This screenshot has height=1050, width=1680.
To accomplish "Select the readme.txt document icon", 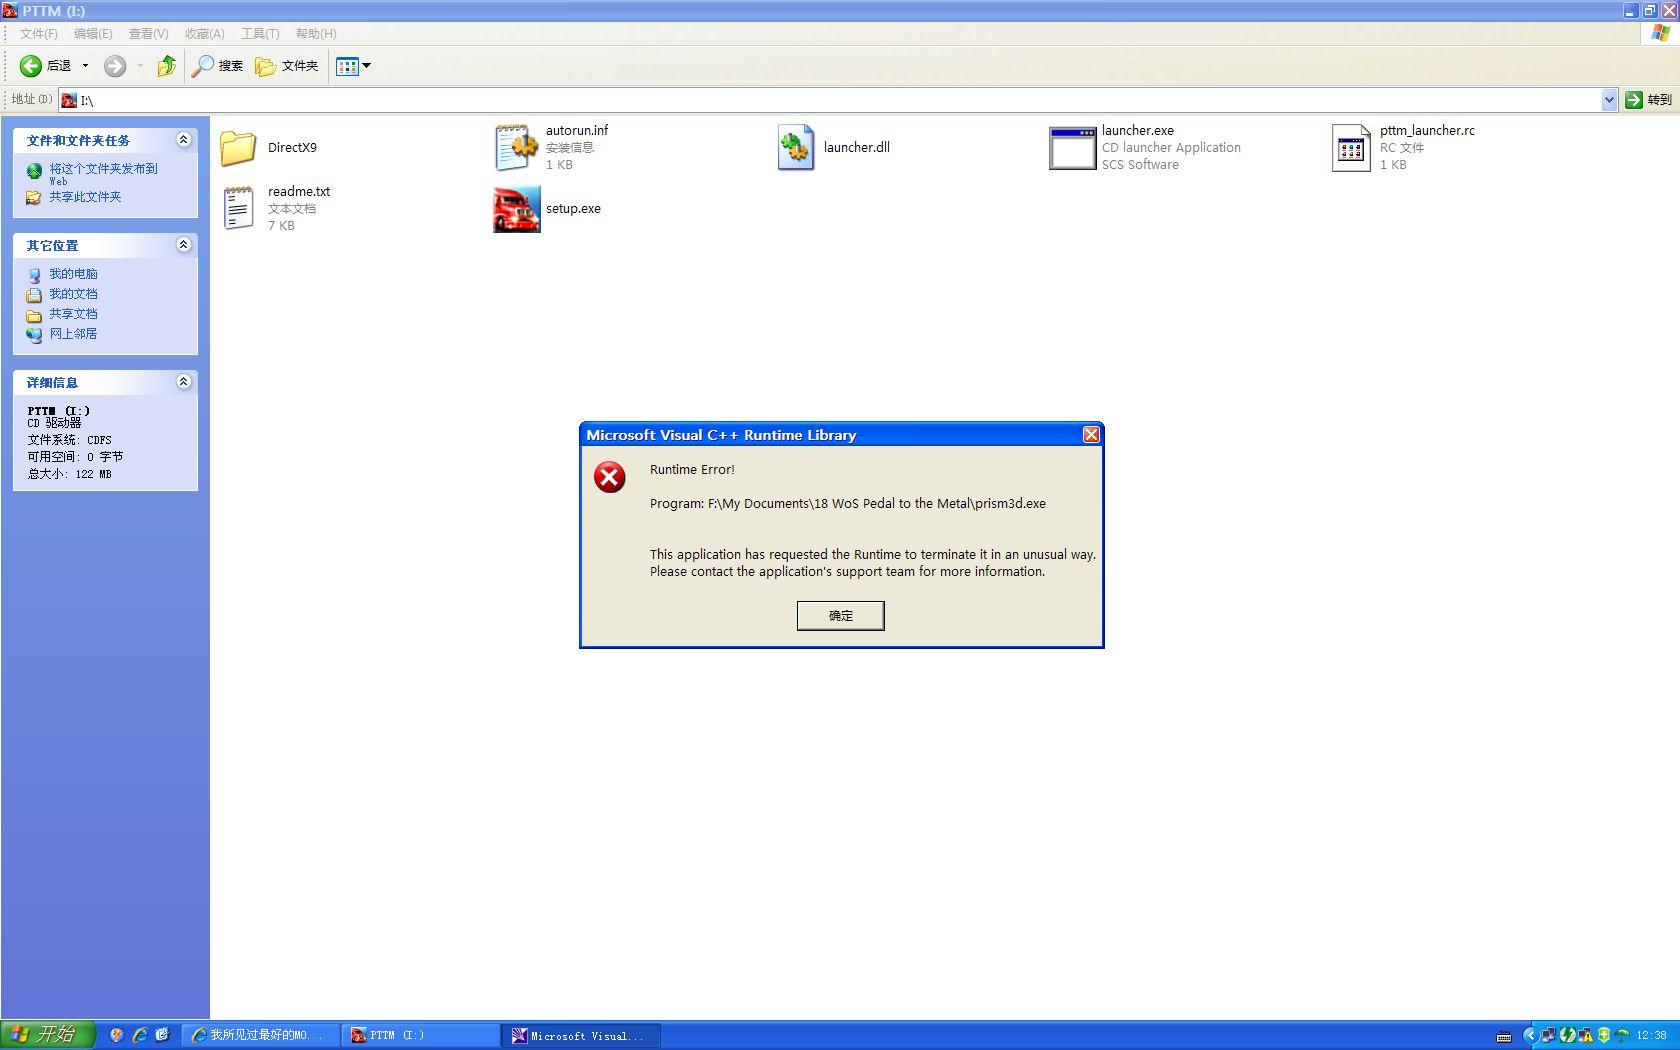I will coord(238,208).
